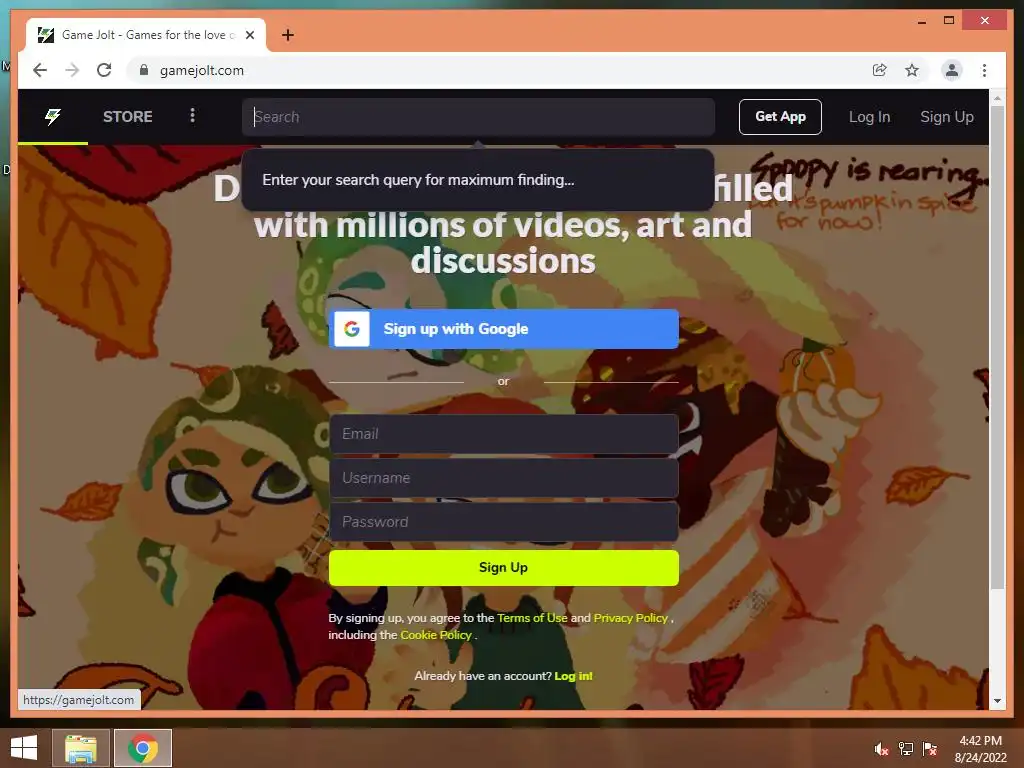Go back with browser back arrow
Screen dimensions: 1024x768
click(x=40, y=71)
